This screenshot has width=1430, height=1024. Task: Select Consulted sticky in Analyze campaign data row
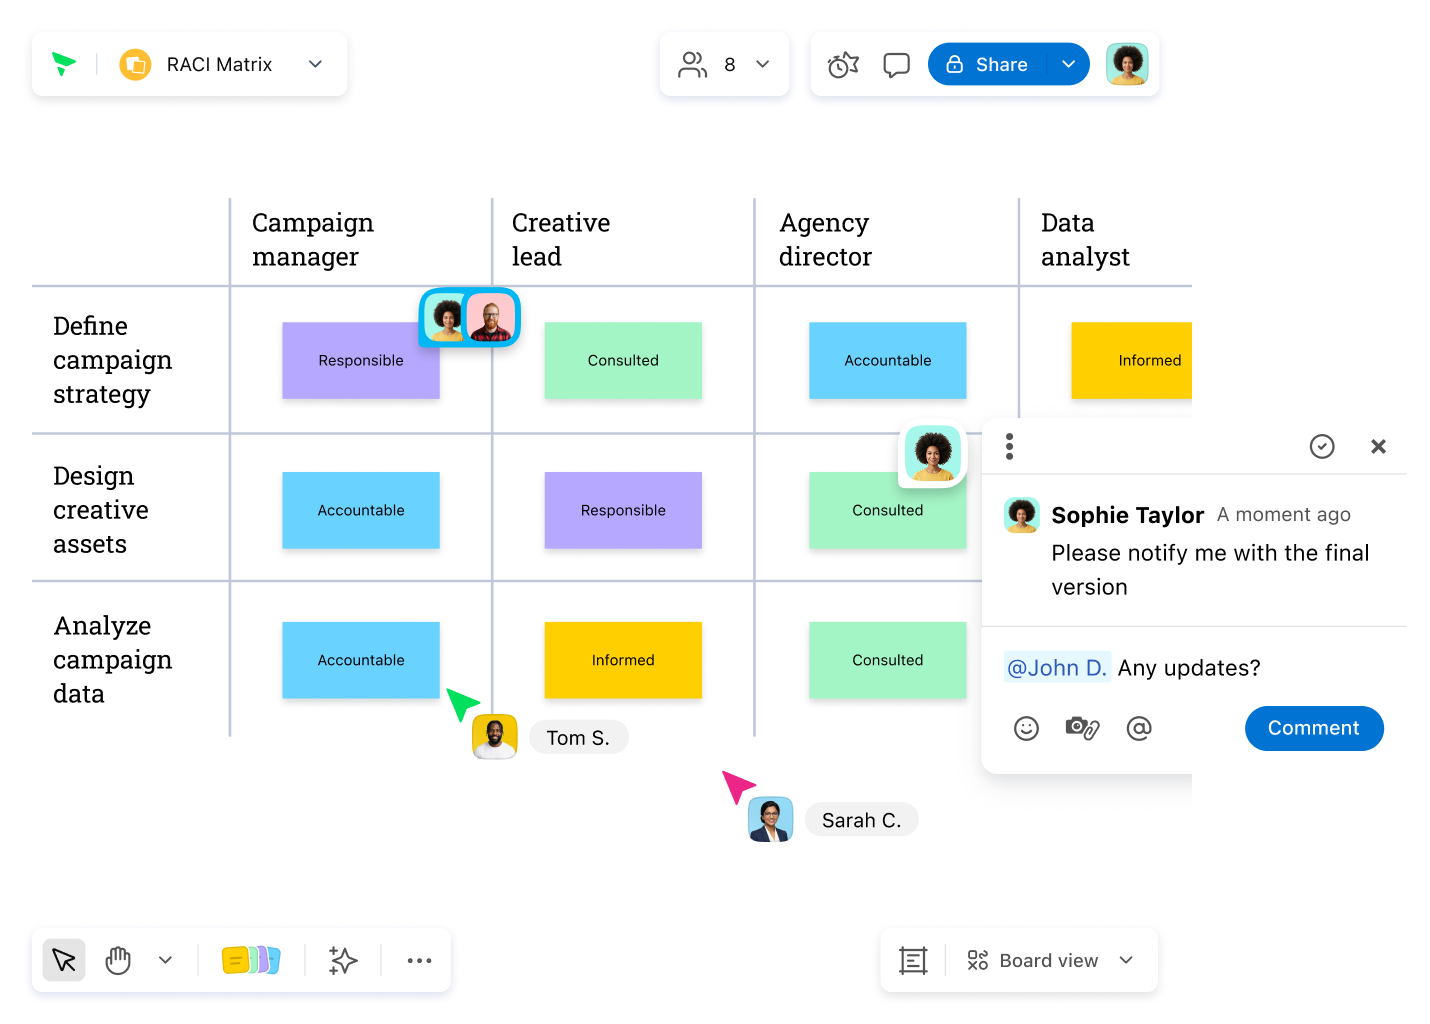pyautogui.click(x=888, y=660)
